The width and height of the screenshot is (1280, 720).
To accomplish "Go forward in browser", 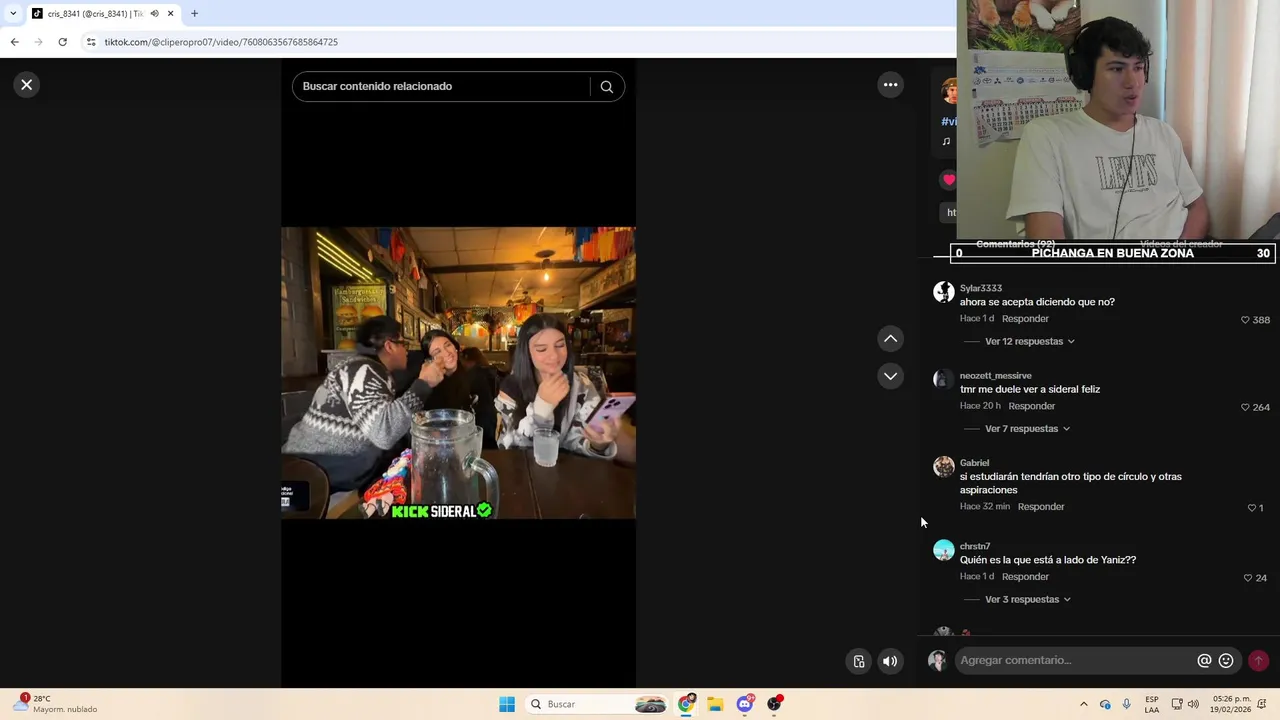I will click(x=38, y=42).
